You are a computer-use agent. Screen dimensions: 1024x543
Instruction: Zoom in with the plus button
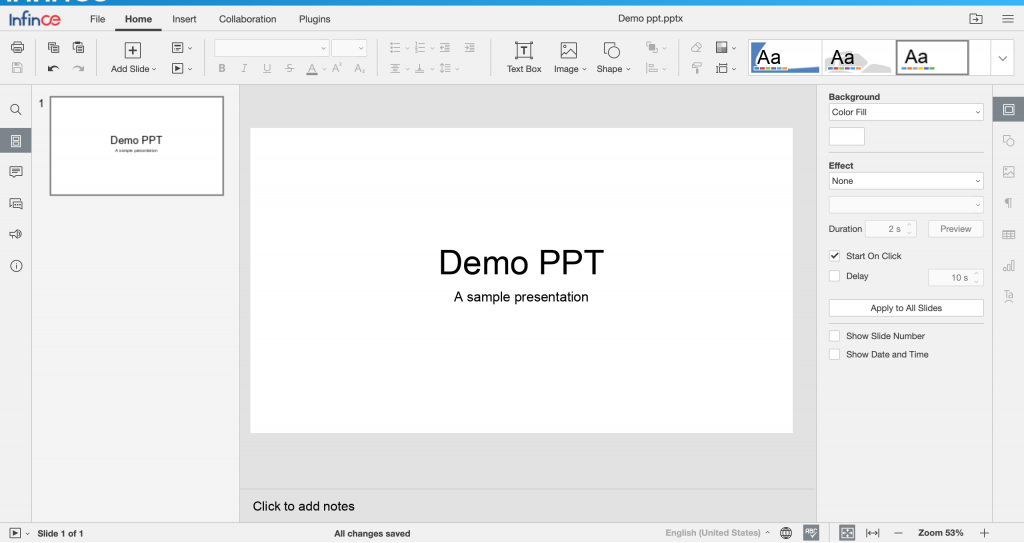click(984, 533)
